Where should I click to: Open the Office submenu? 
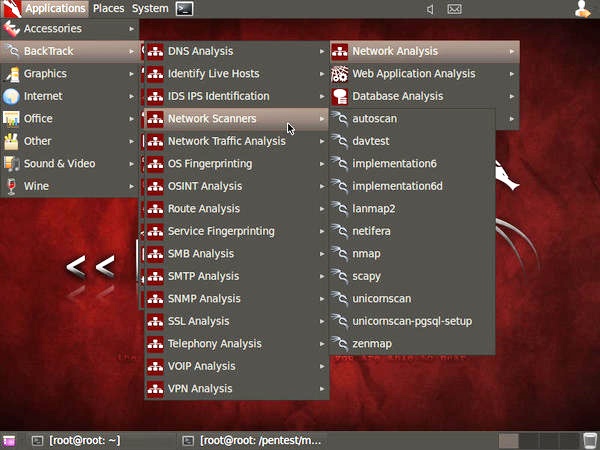[70, 119]
